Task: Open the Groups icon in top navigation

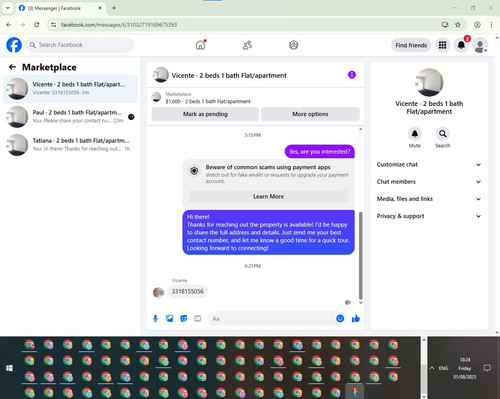Action: 294,45
